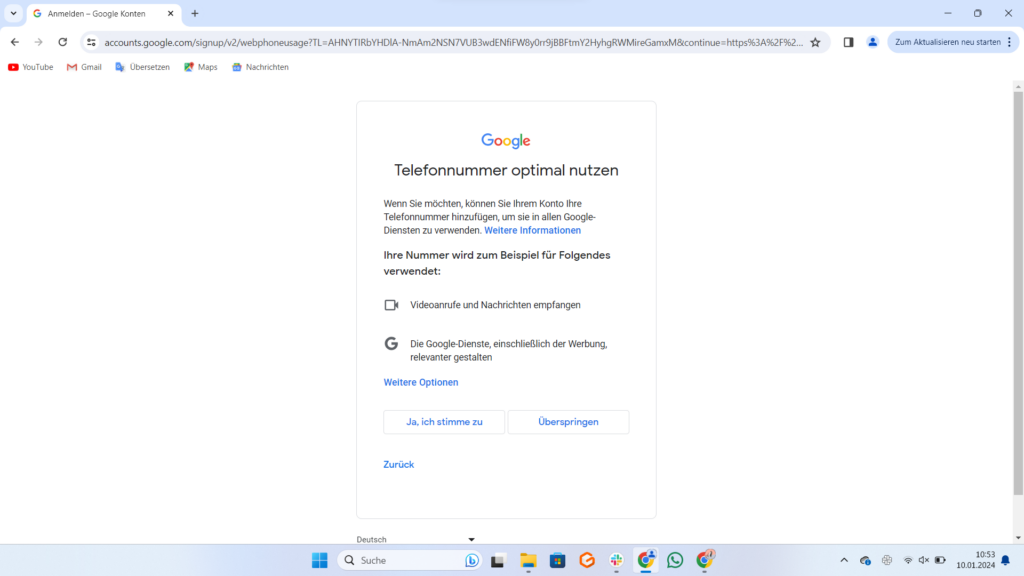View site information icon in address bar

pos(91,42)
